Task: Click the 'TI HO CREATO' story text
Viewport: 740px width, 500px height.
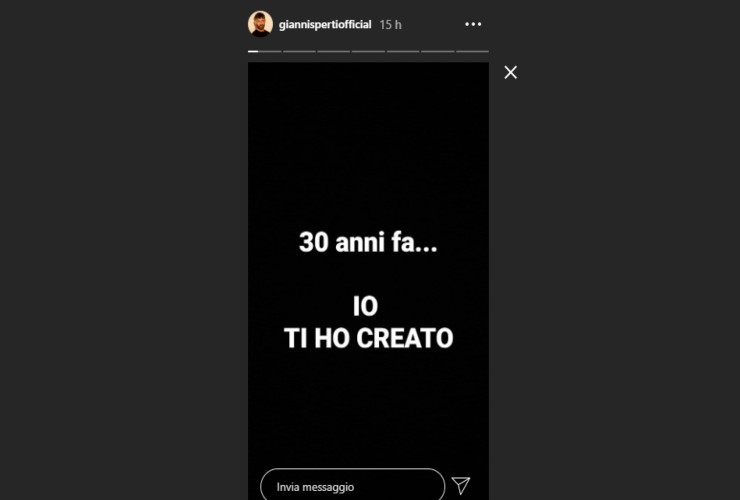Action: tap(369, 338)
